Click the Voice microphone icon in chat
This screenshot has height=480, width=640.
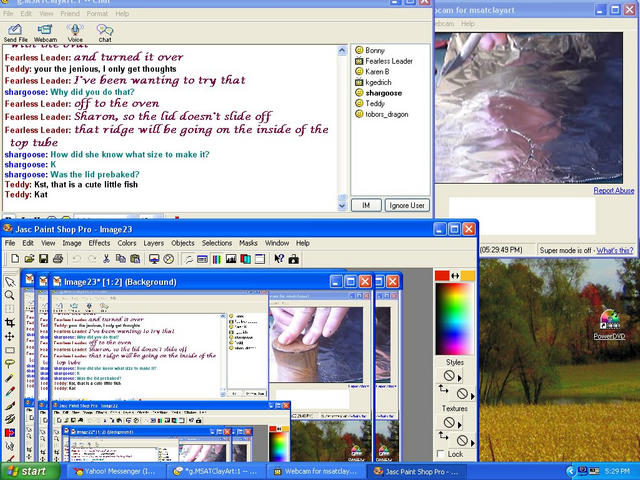75,33
